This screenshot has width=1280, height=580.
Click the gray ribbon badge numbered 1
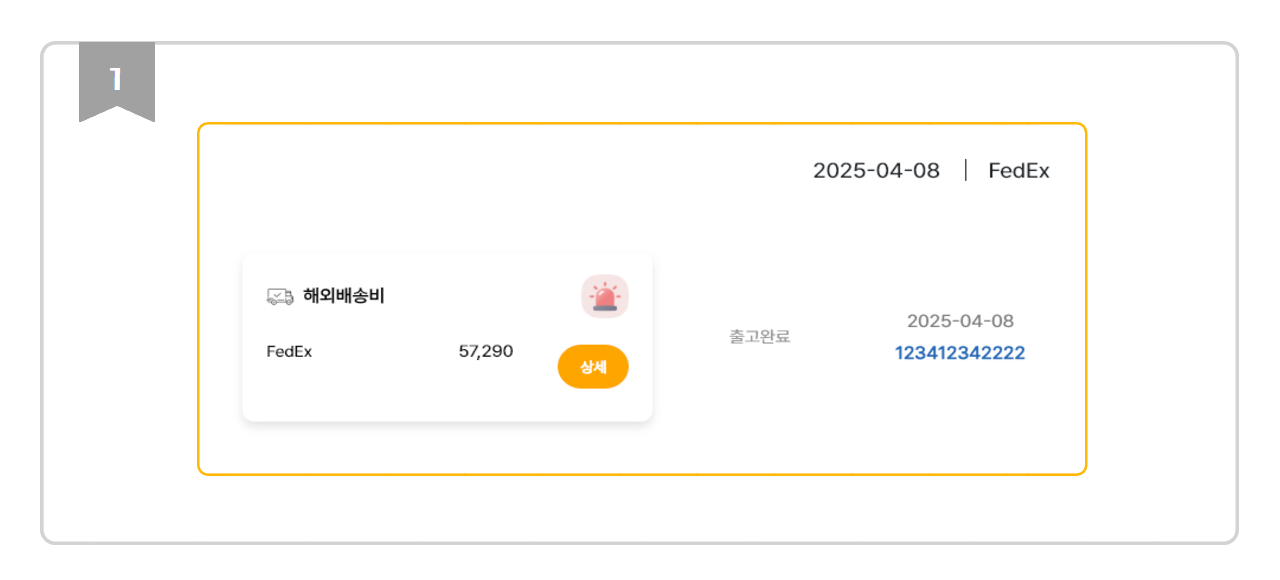pyautogui.click(x=117, y=80)
